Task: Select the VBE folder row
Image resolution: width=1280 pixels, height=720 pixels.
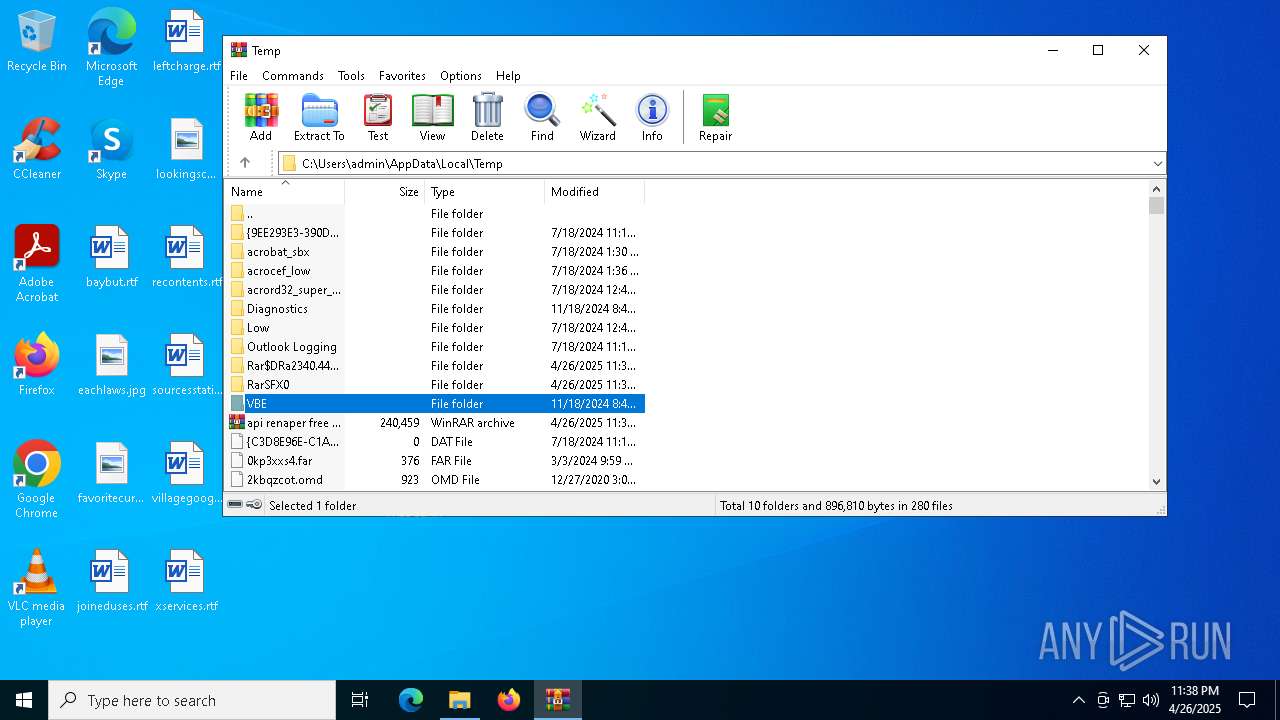Action: pos(436,404)
